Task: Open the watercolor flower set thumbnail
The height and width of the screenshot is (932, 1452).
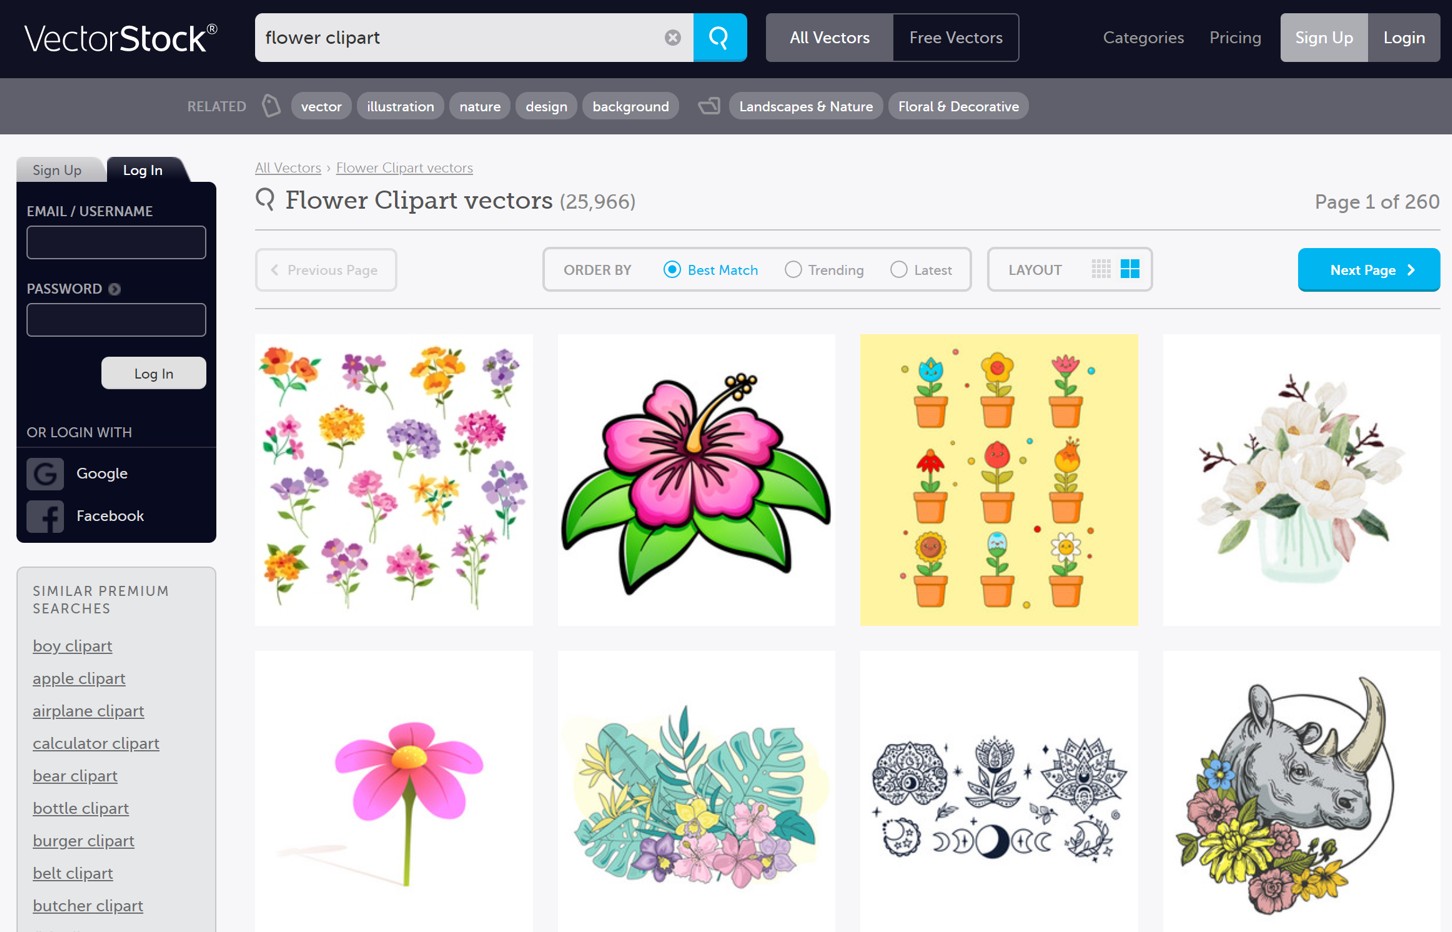Action: point(394,480)
